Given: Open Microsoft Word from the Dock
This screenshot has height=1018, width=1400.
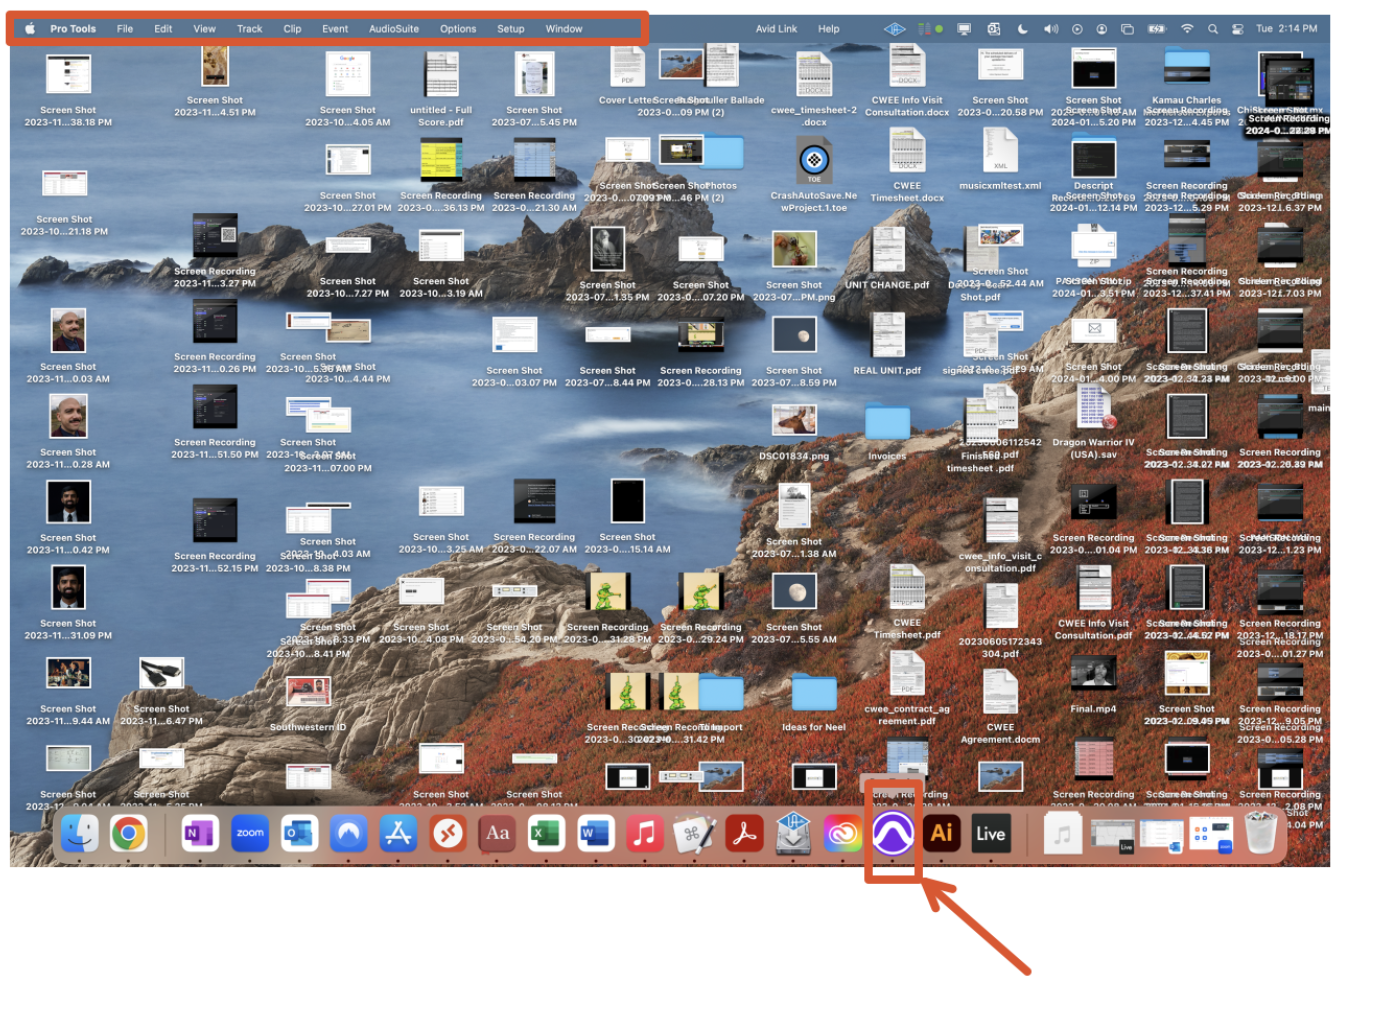Looking at the screenshot, I should click(596, 833).
